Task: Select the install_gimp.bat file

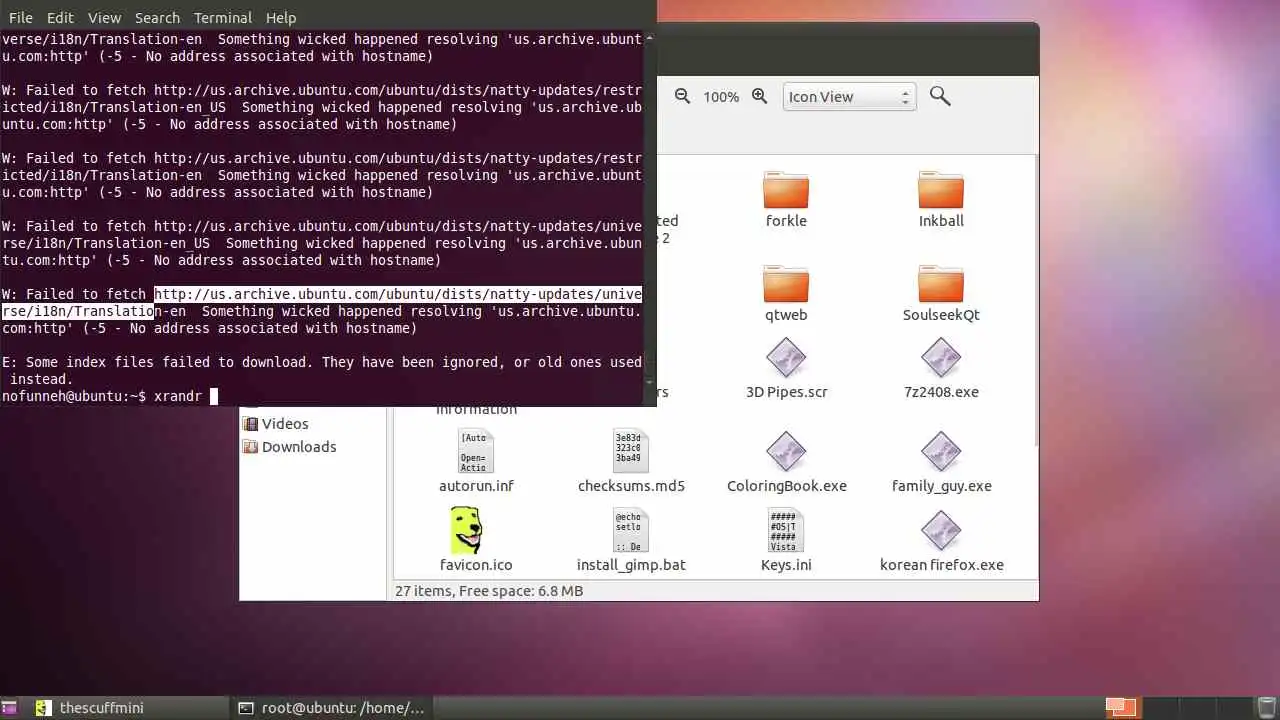Action: 631,541
